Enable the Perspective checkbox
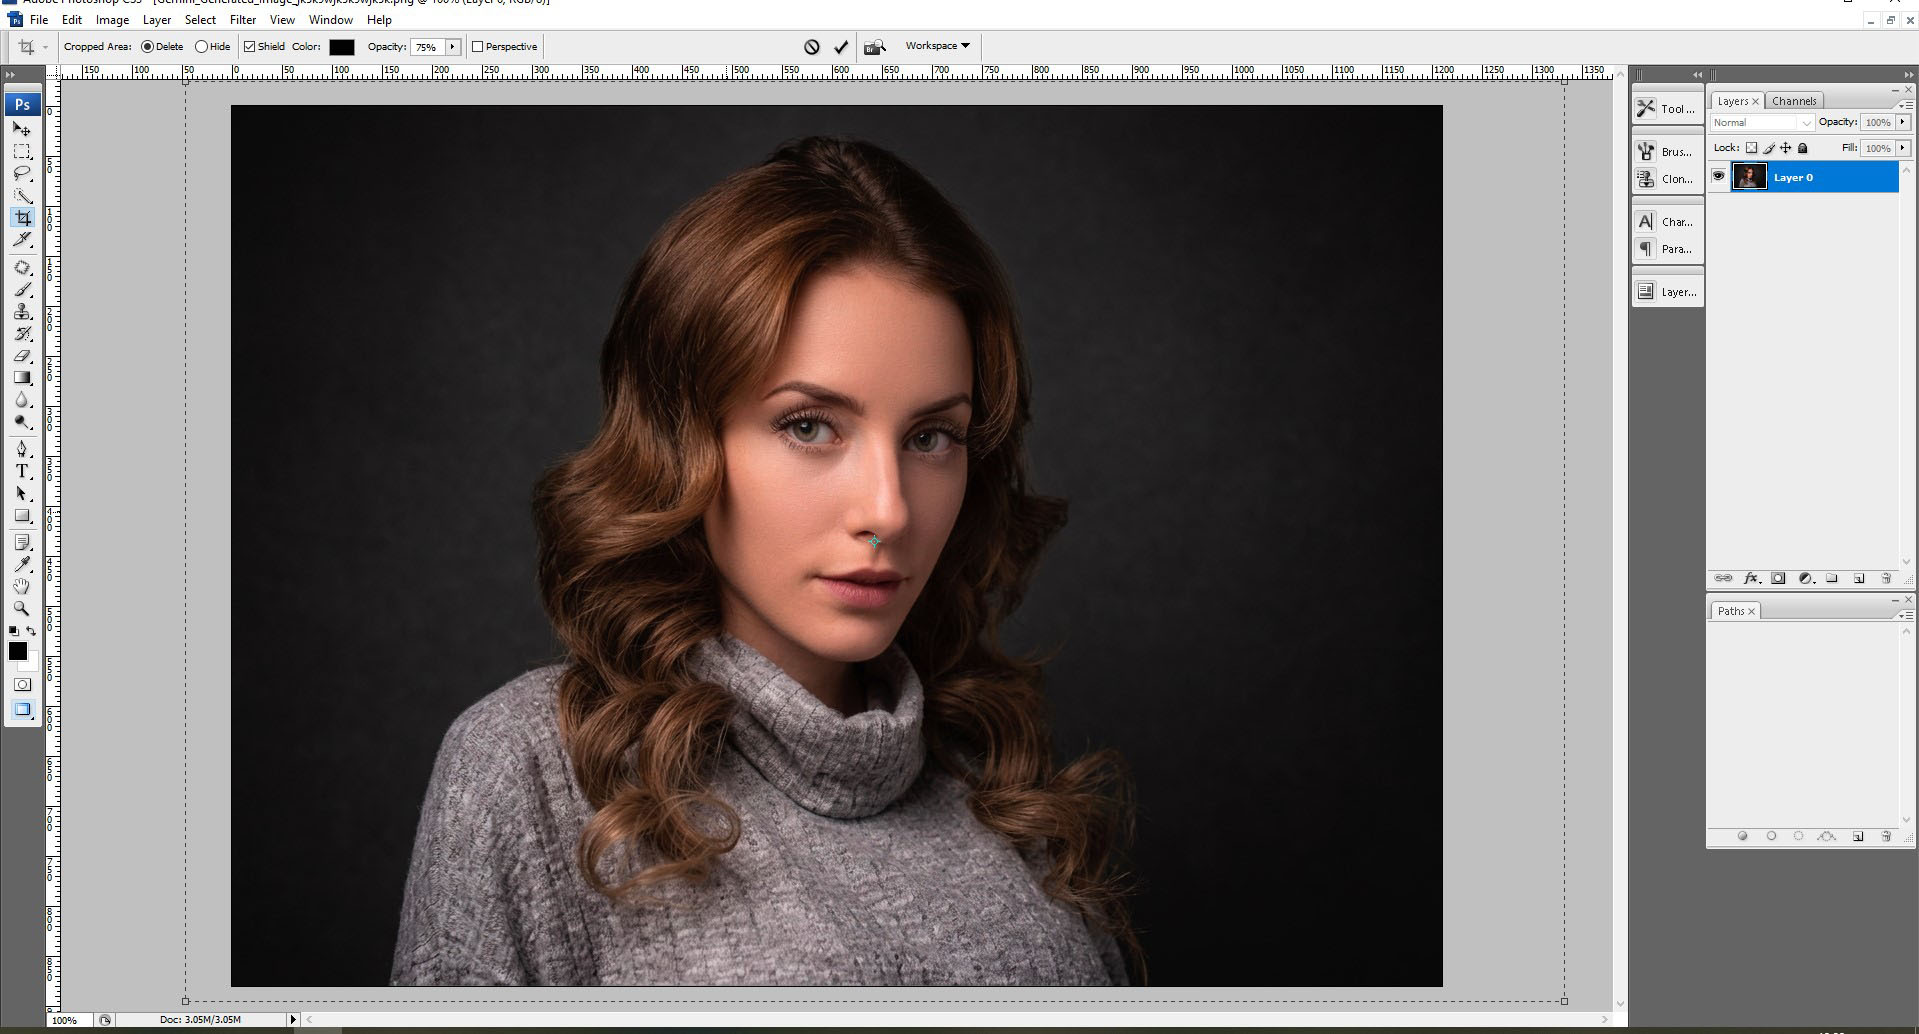Image resolution: width=1919 pixels, height=1034 pixels. (478, 47)
